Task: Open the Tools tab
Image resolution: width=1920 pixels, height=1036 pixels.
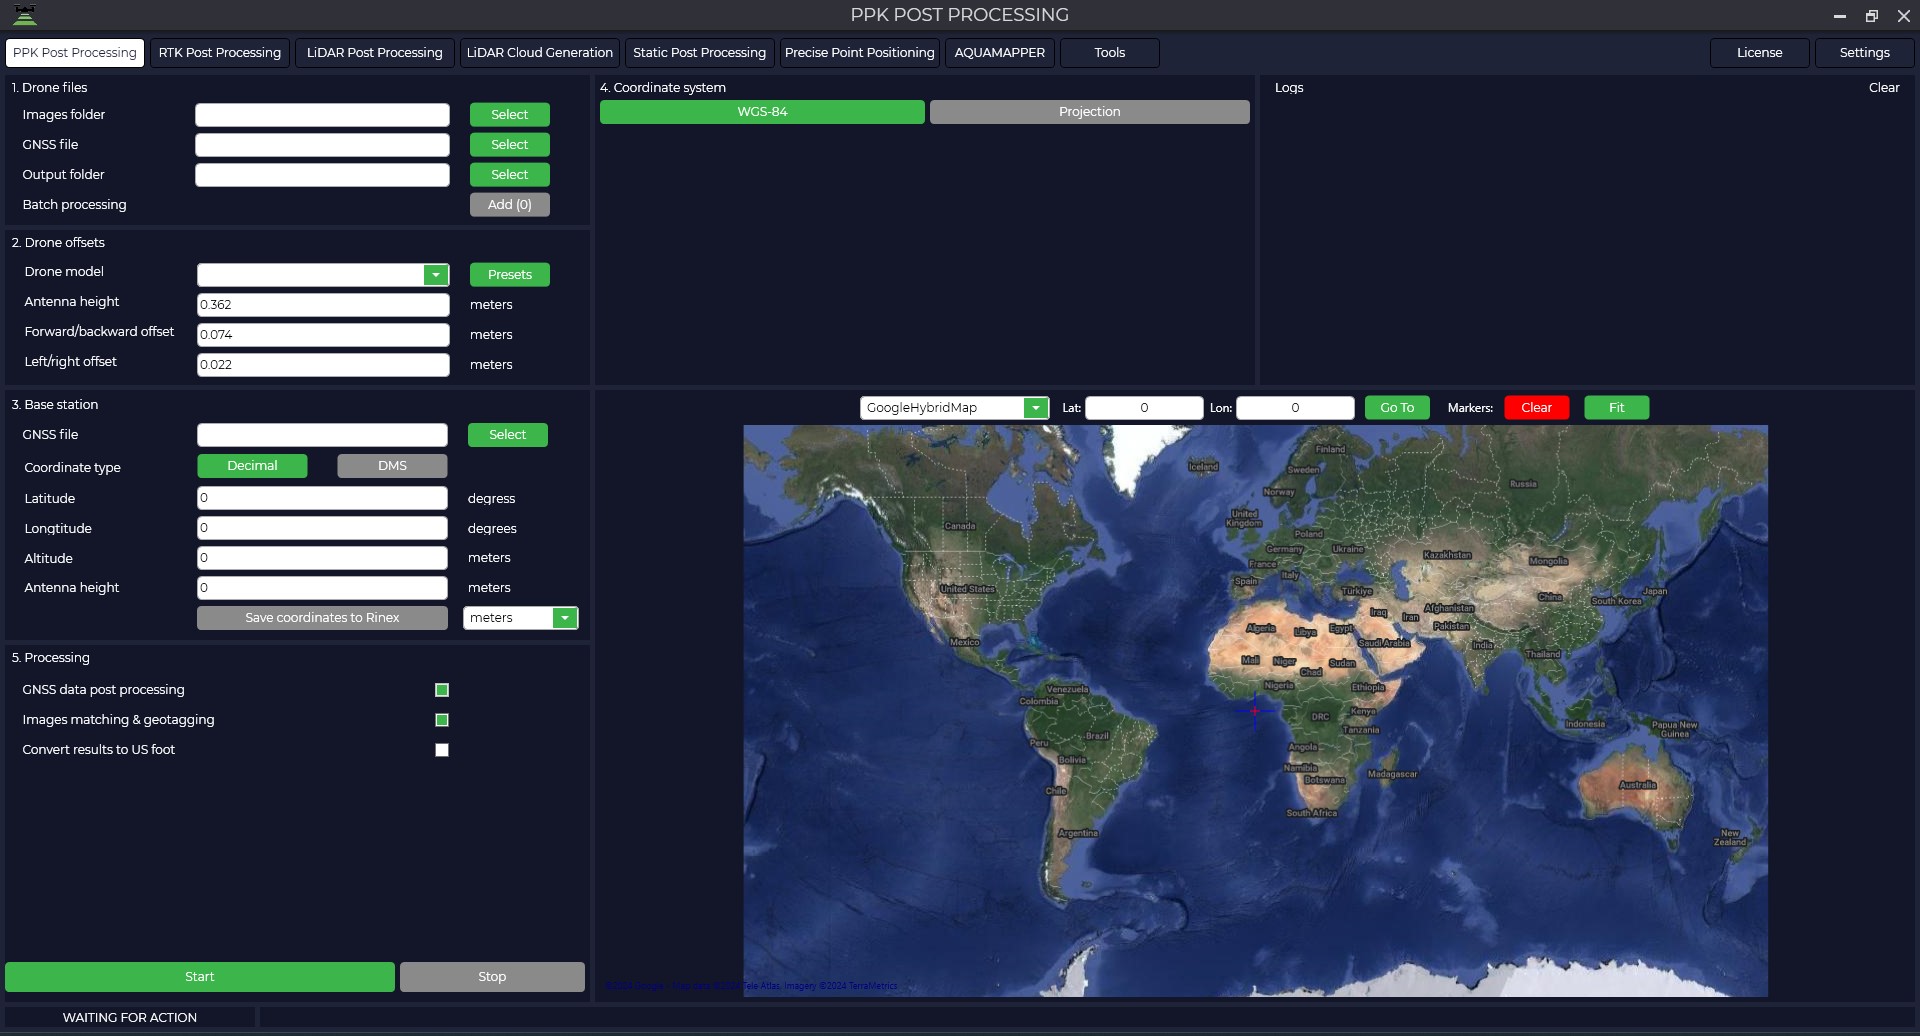Action: click(1110, 53)
